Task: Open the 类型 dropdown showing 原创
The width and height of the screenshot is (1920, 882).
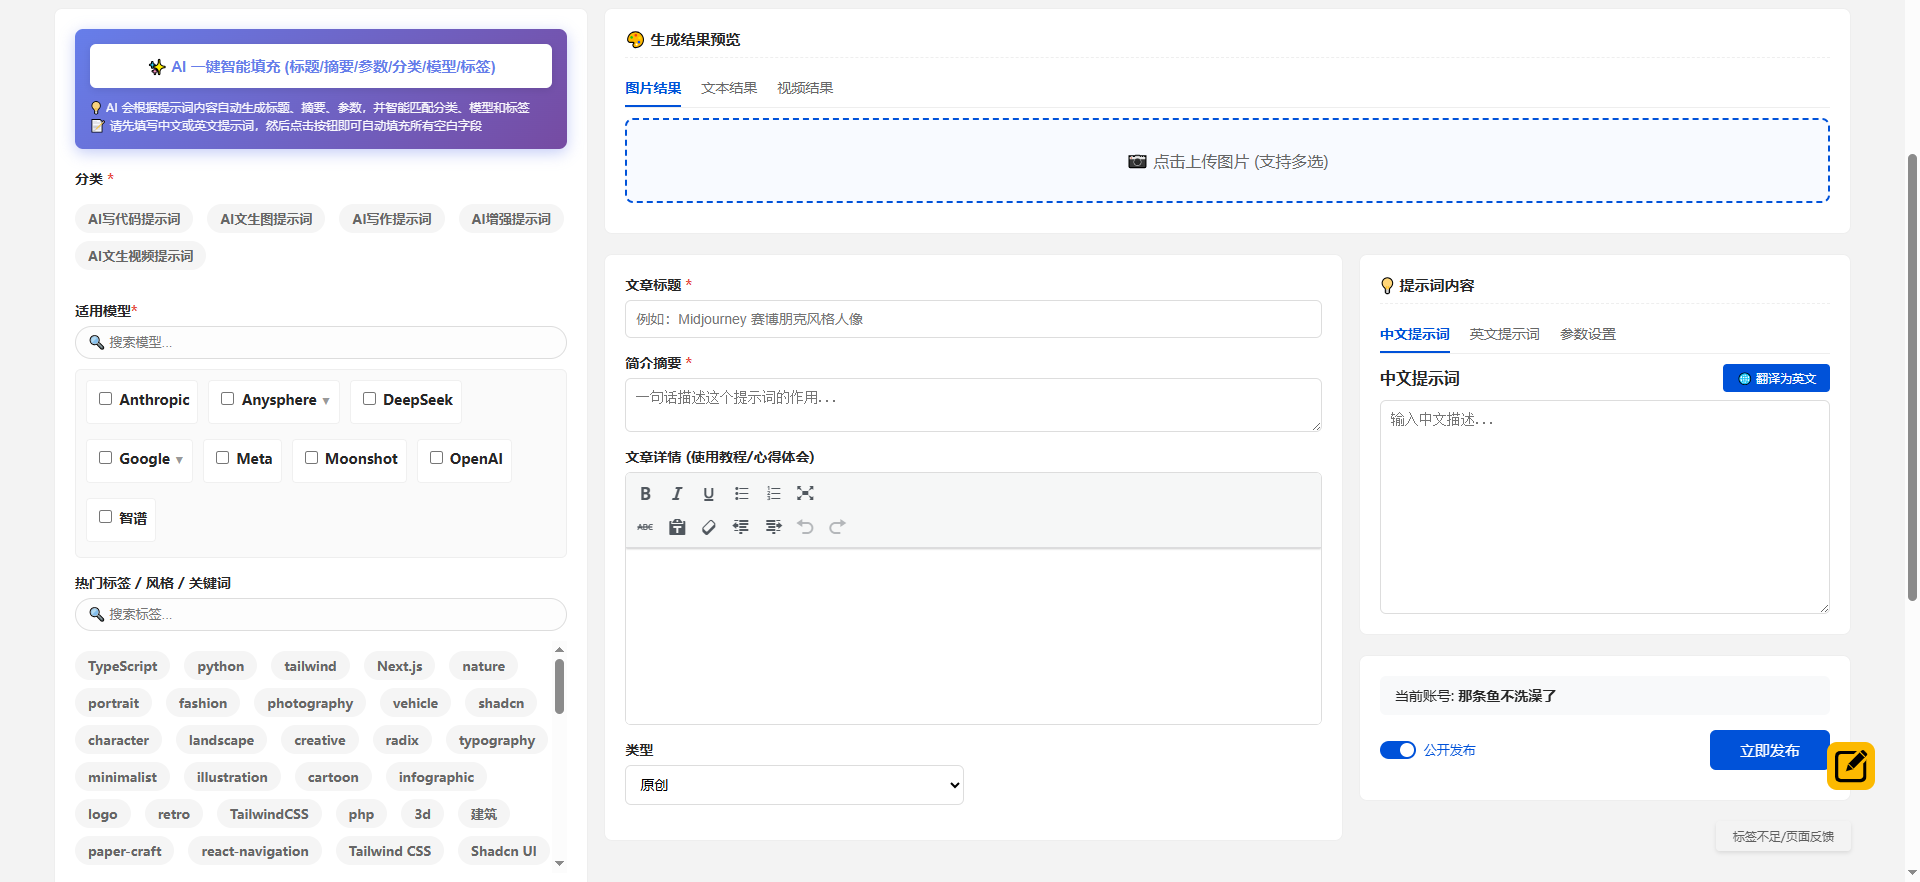Action: [794, 785]
